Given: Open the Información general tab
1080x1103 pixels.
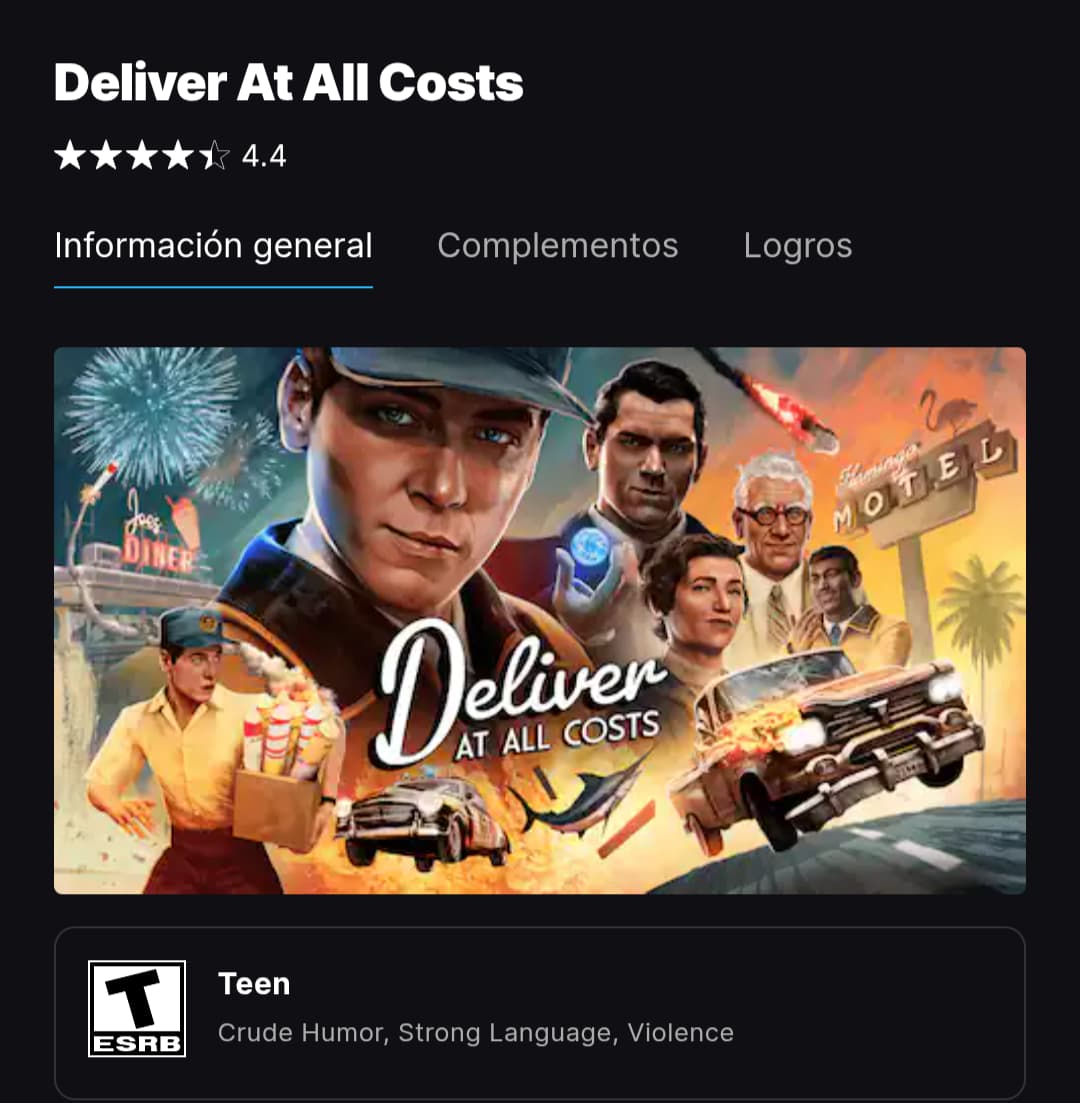Looking at the screenshot, I should click(213, 246).
